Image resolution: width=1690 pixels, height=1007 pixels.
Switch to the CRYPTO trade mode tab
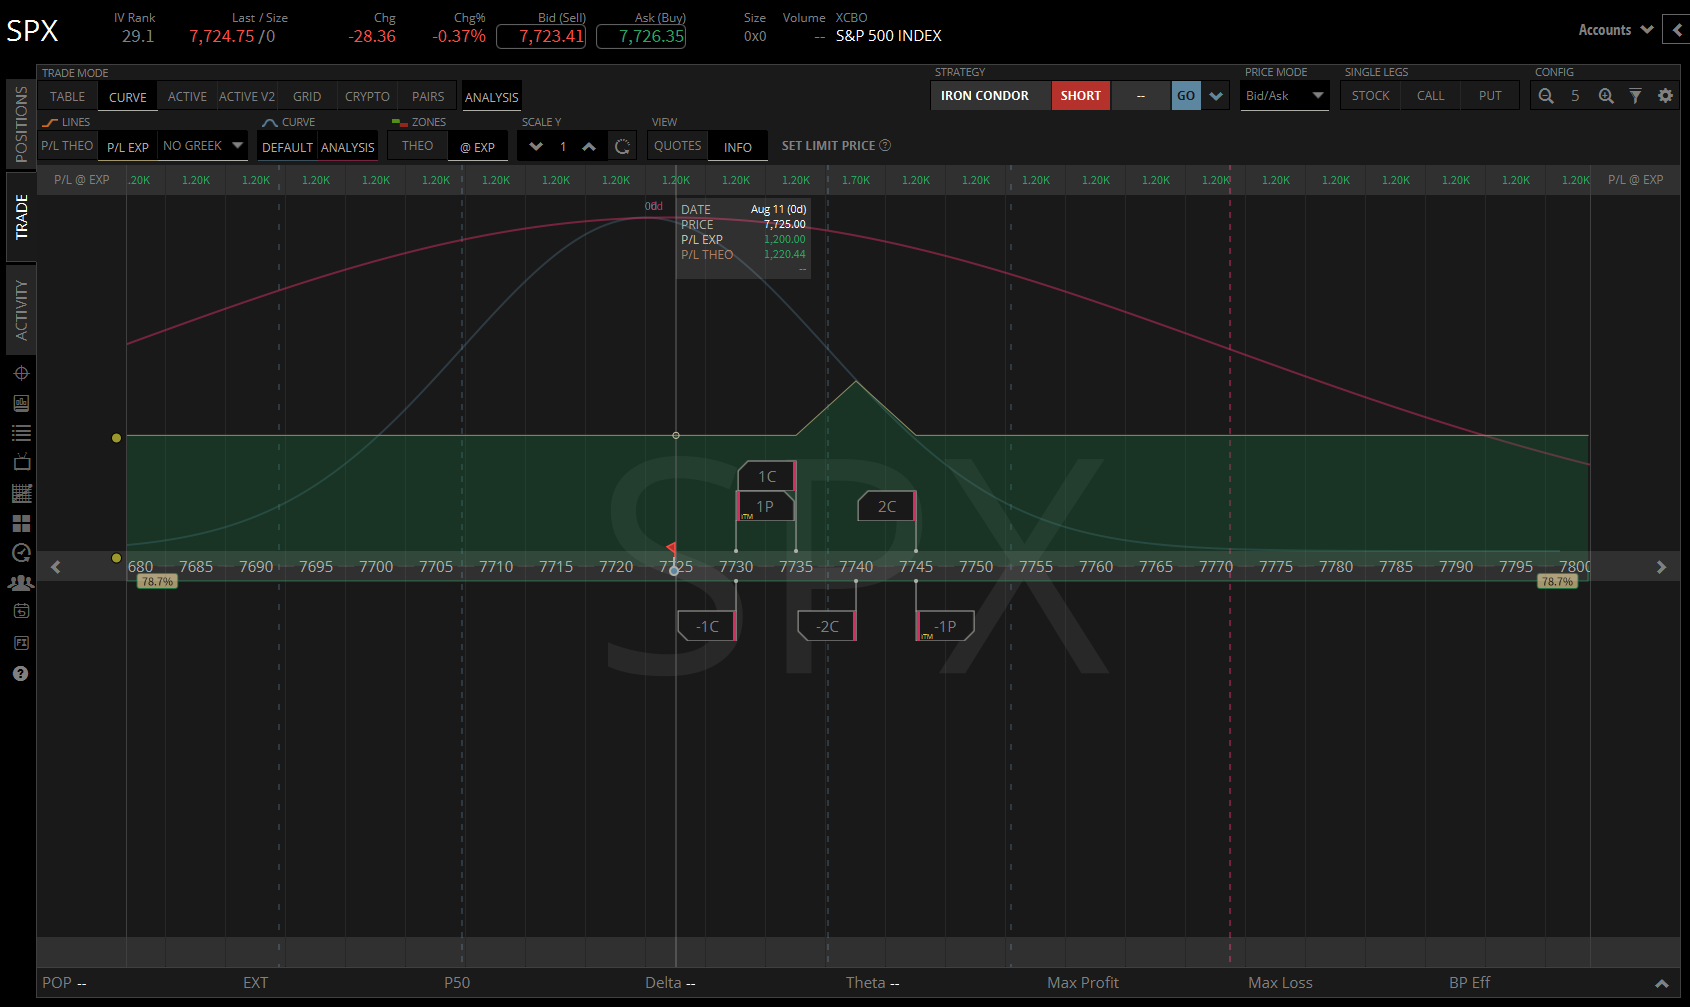pyautogui.click(x=367, y=97)
